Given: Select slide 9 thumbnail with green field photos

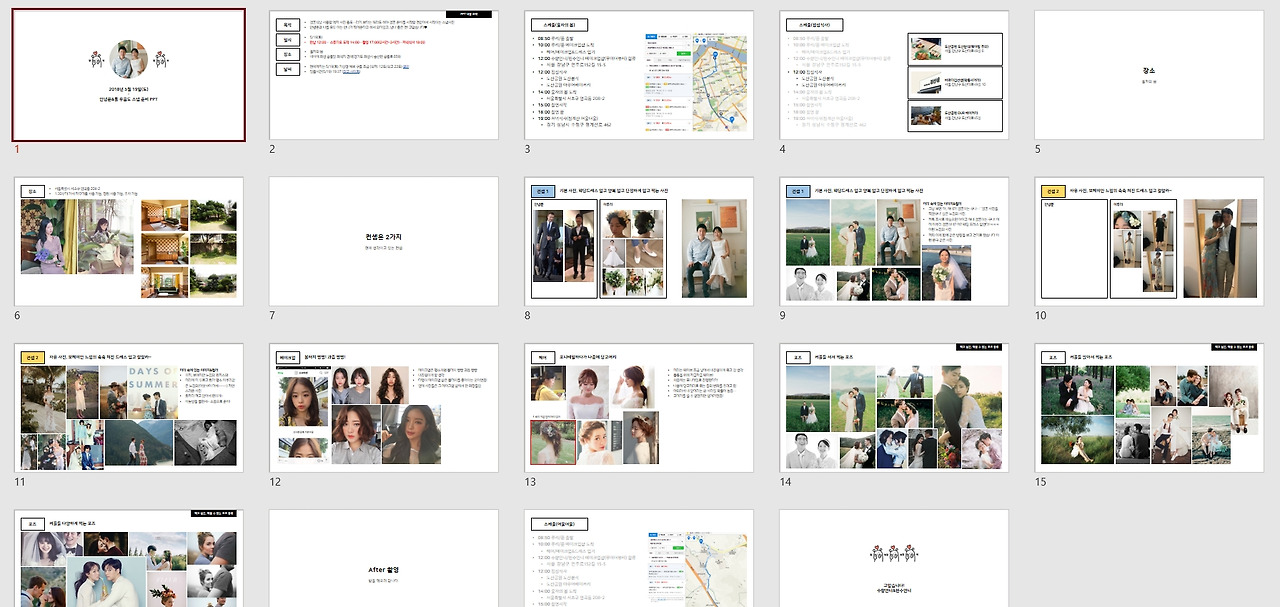Looking at the screenshot, I should click(x=894, y=242).
